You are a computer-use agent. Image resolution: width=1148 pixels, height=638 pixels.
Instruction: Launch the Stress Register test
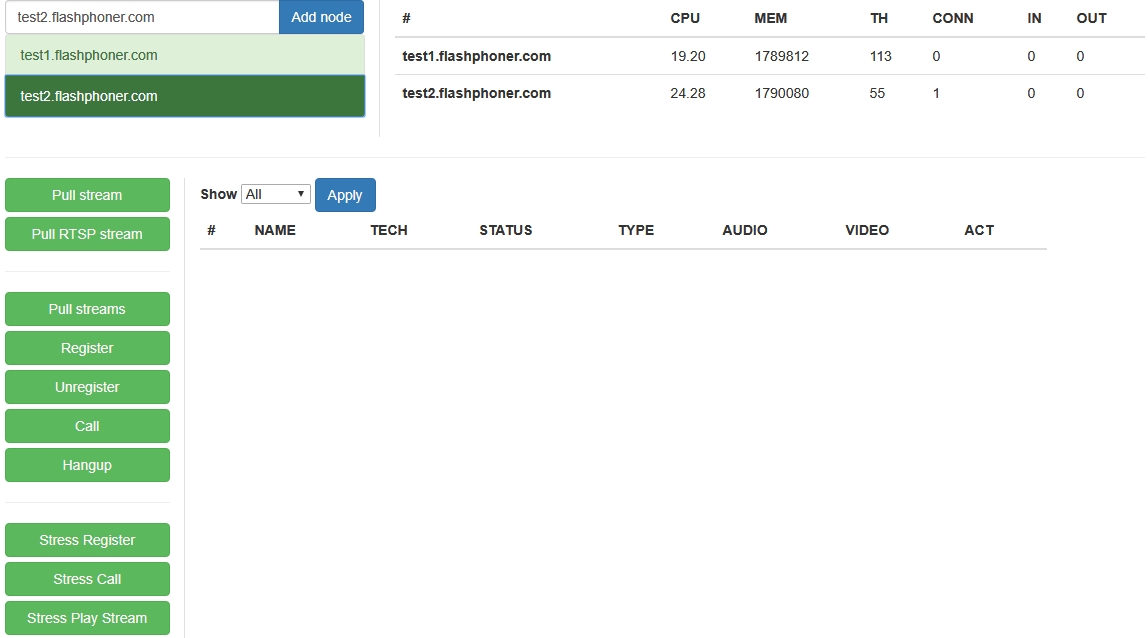click(x=87, y=540)
